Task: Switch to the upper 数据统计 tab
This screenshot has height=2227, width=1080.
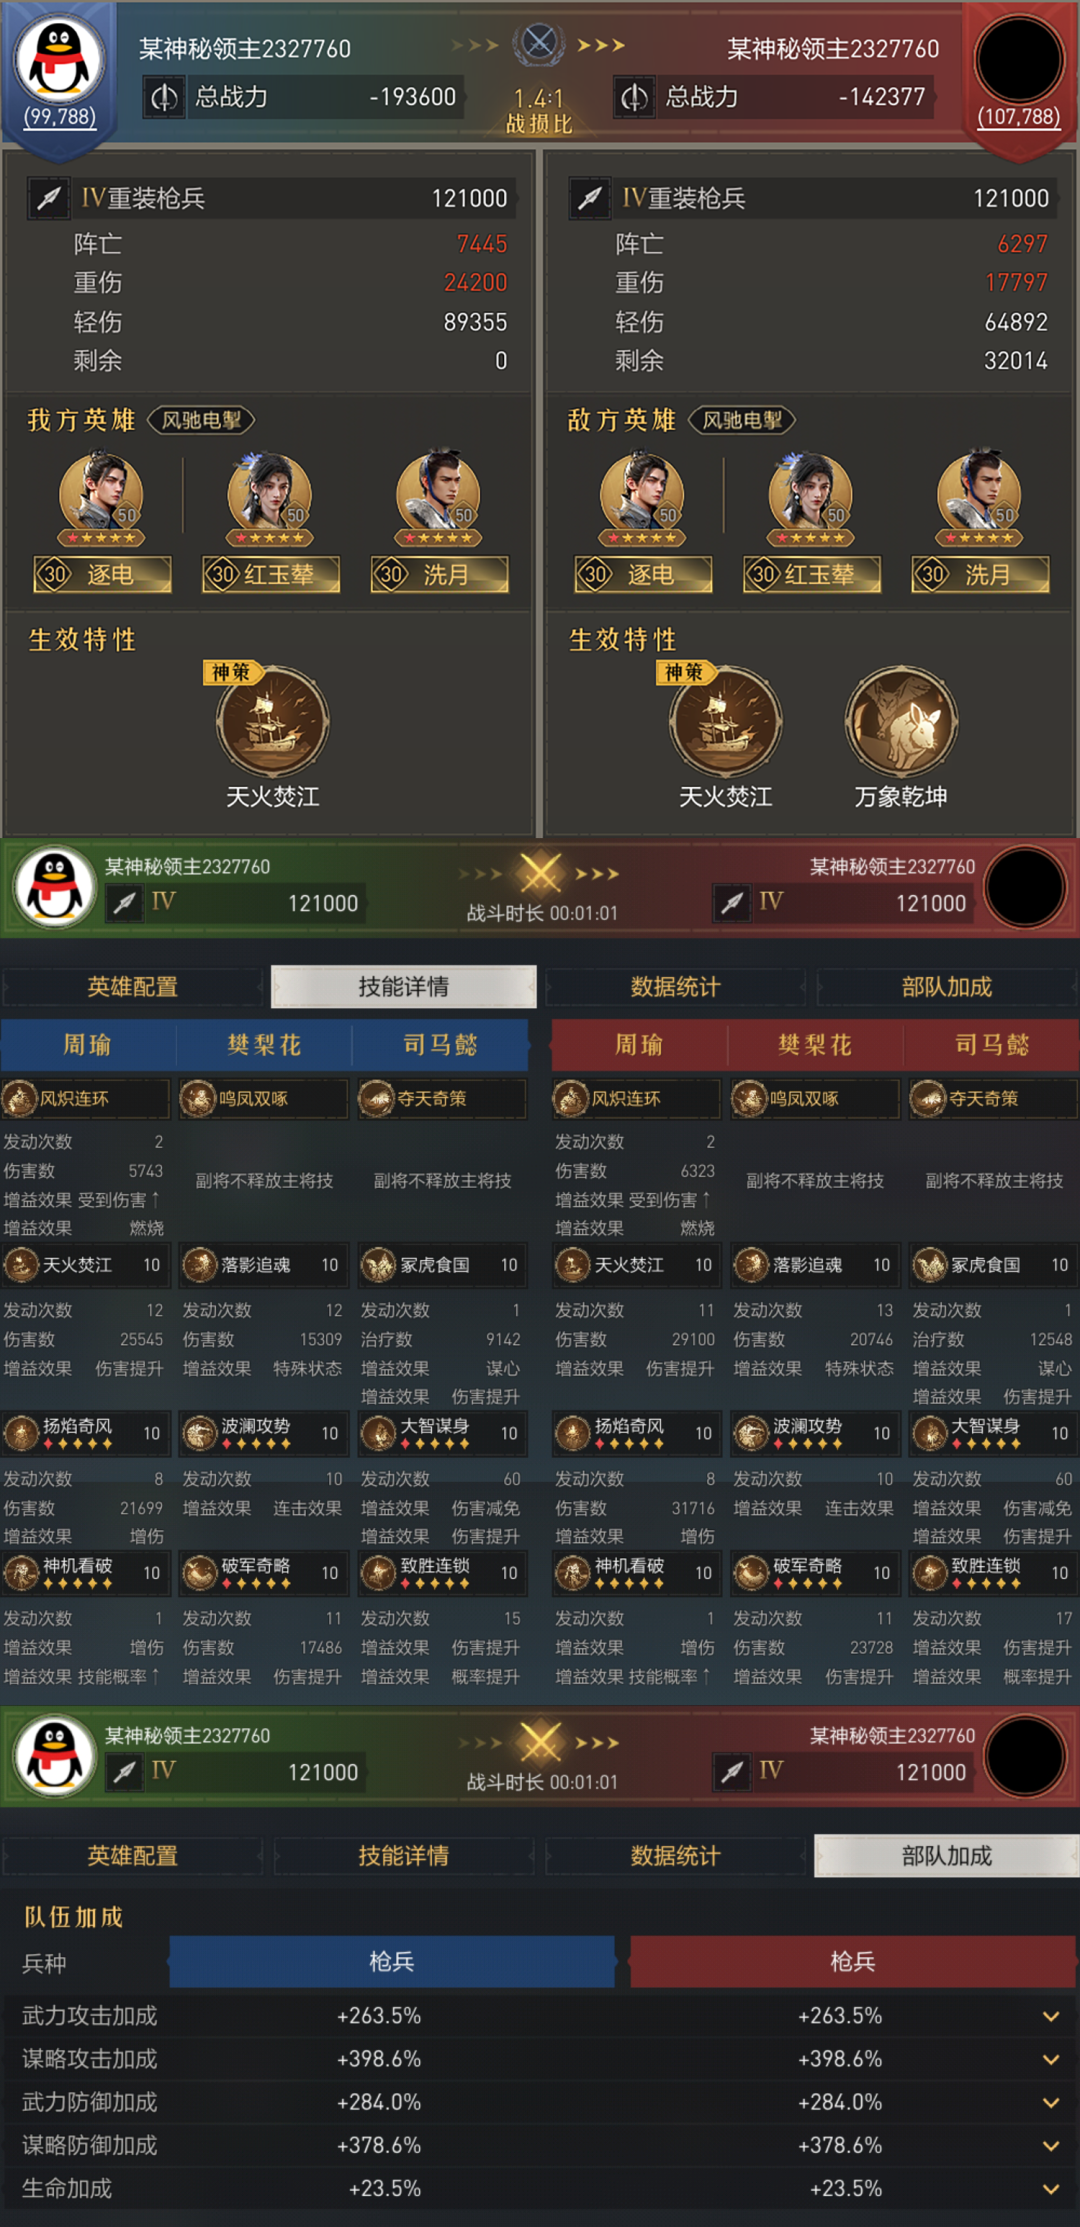Action: click(x=675, y=987)
